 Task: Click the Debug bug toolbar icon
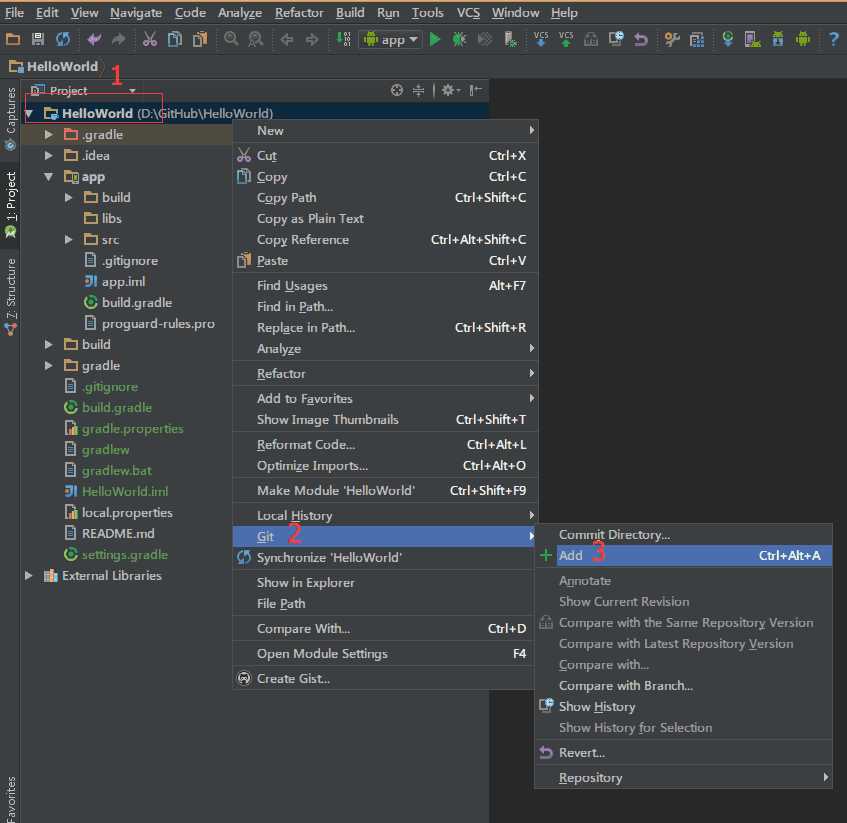pos(459,39)
